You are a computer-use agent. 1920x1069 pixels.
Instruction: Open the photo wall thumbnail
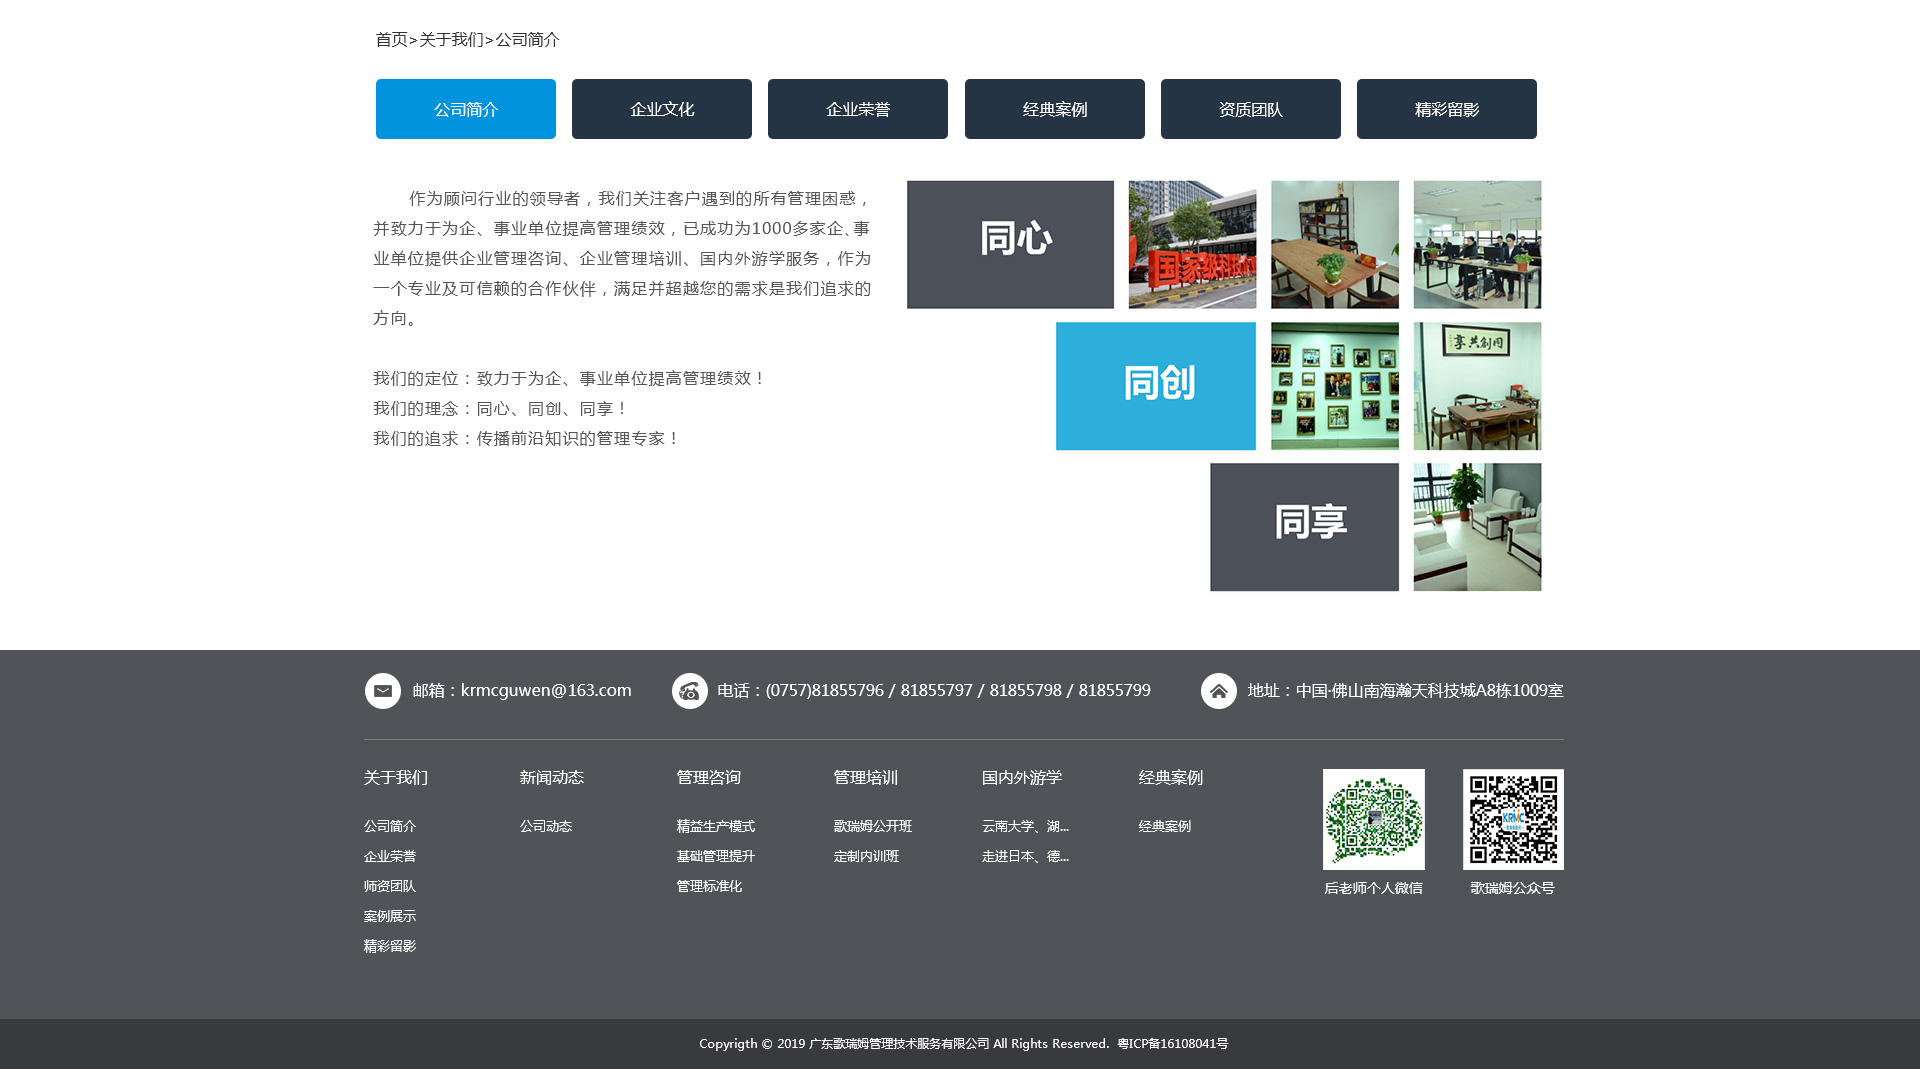click(x=1334, y=386)
